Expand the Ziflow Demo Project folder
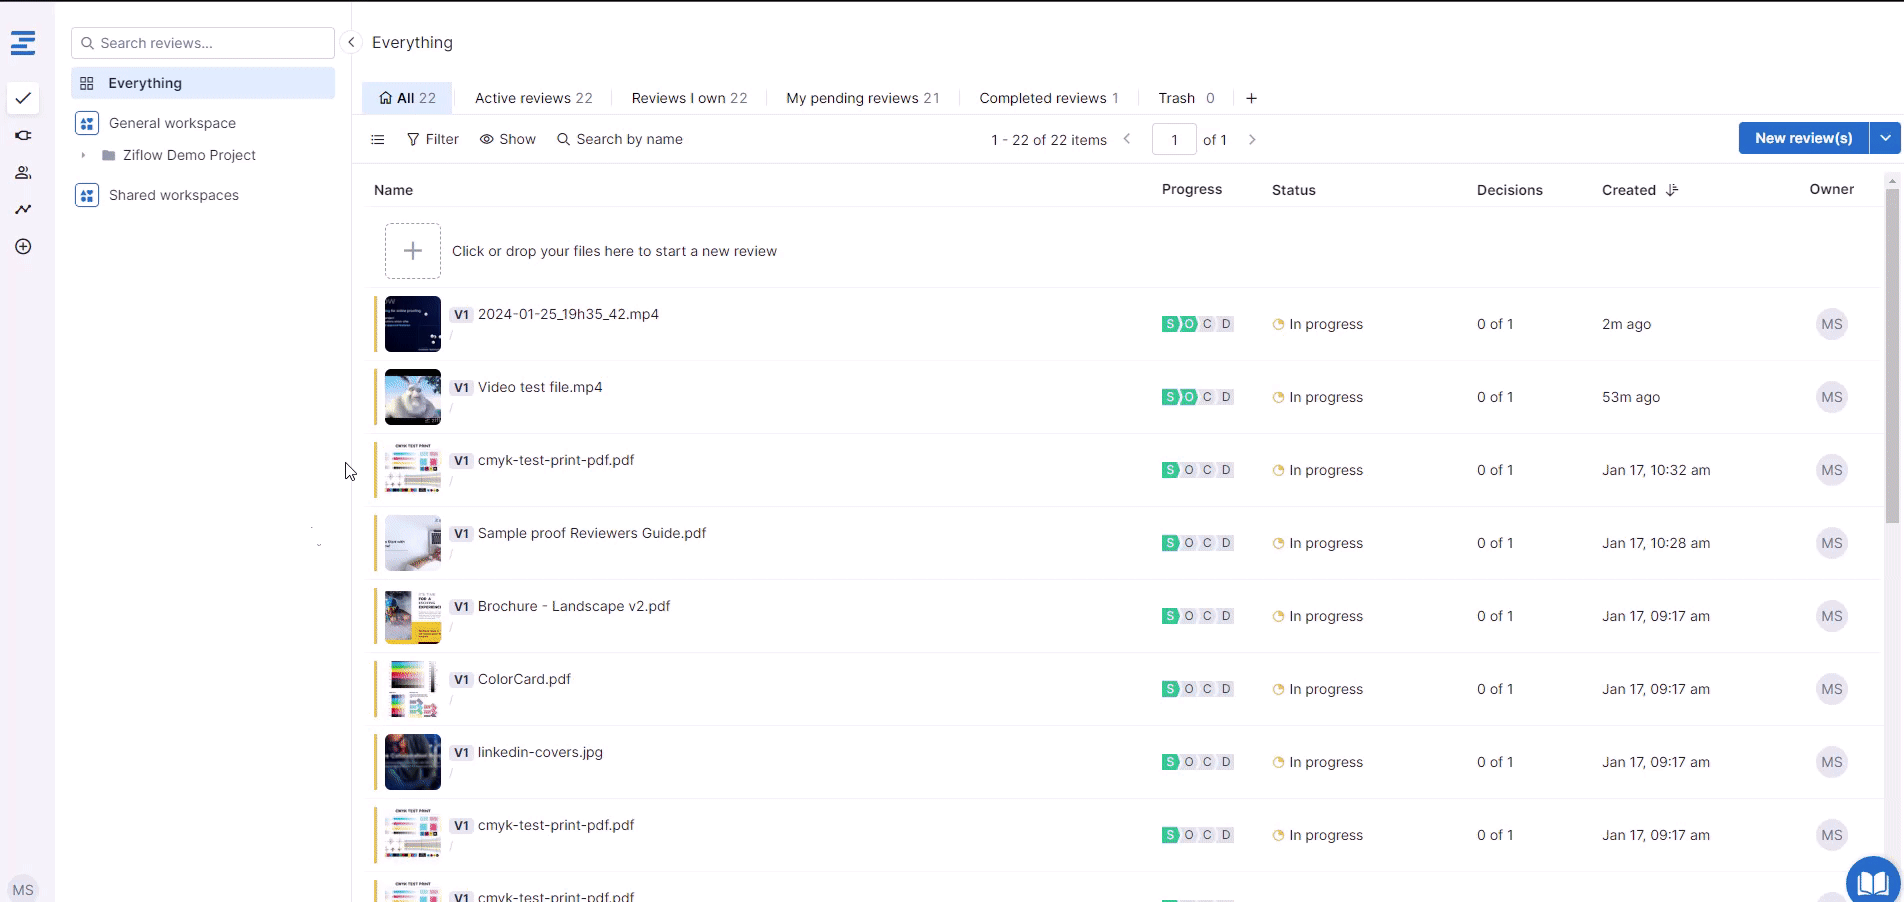This screenshot has width=1904, height=902. pyautogui.click(x=83, y=155)
